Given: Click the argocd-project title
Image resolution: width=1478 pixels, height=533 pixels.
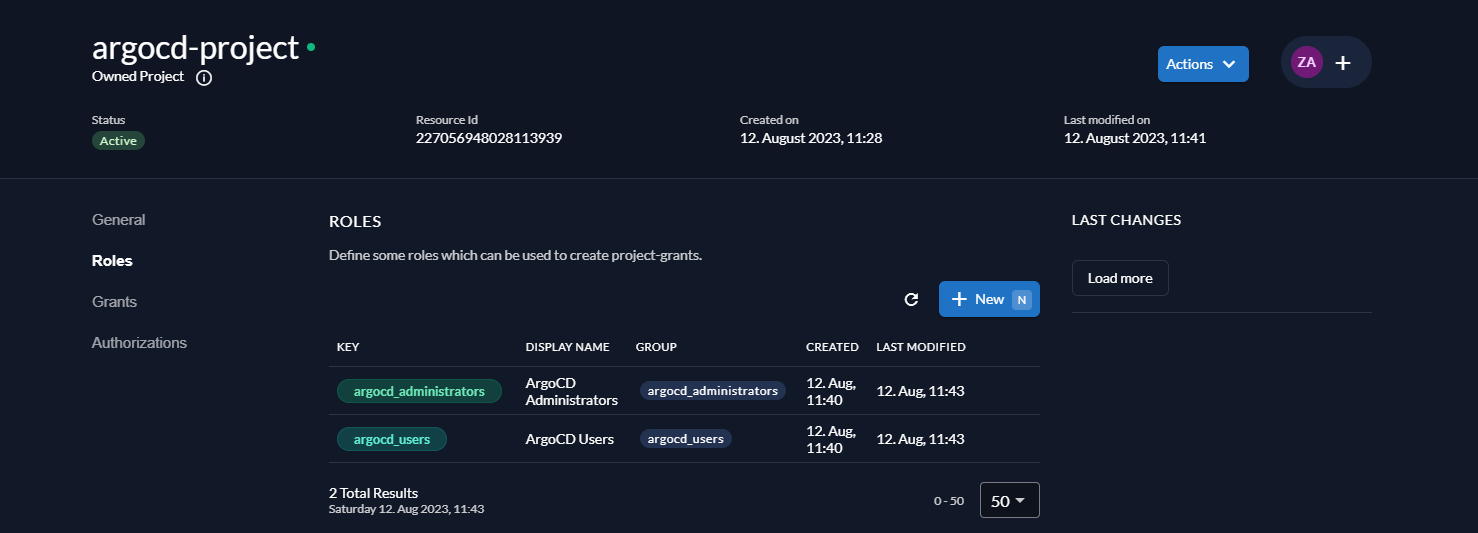Looking at the screenshot, I should (195, 47).
